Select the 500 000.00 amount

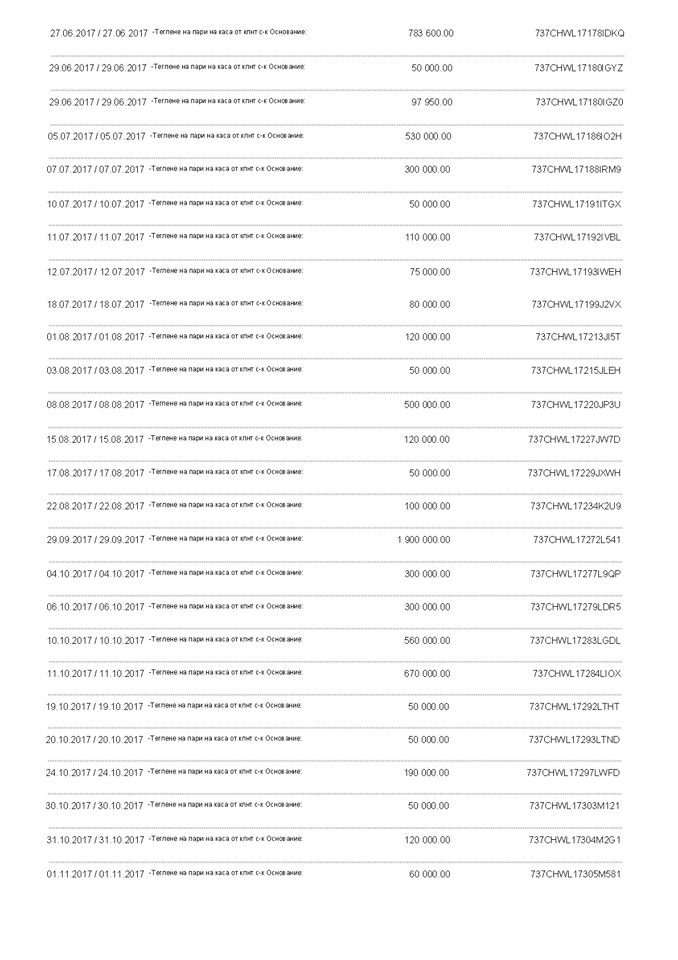[427, 405]
